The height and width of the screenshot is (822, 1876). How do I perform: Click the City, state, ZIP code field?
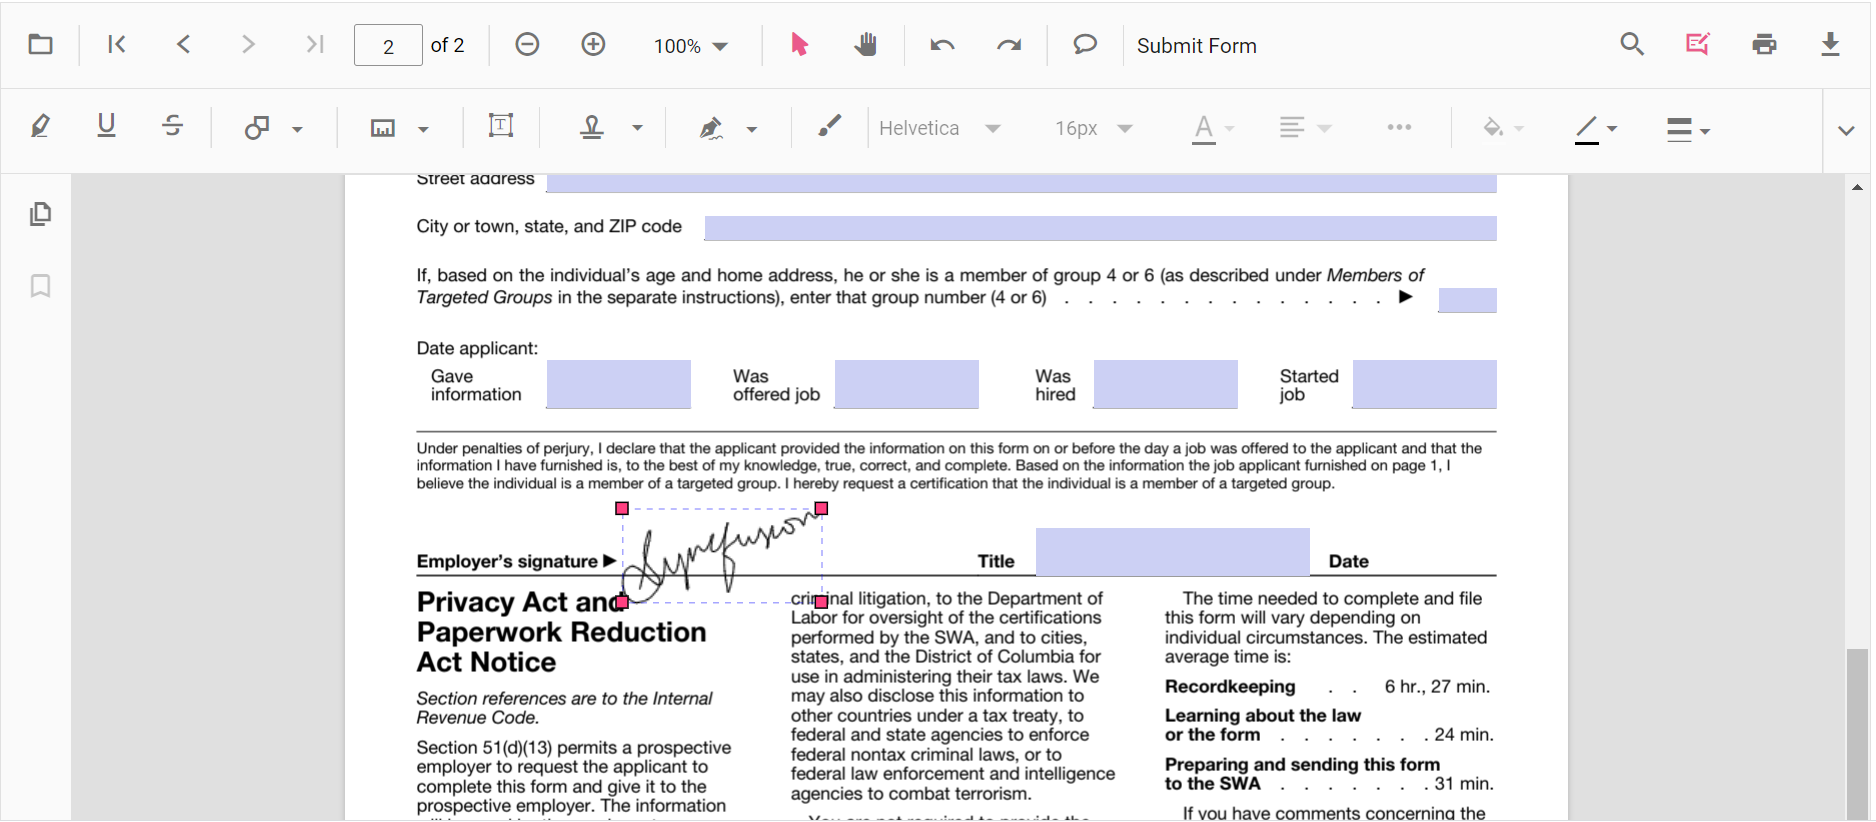1100,228
